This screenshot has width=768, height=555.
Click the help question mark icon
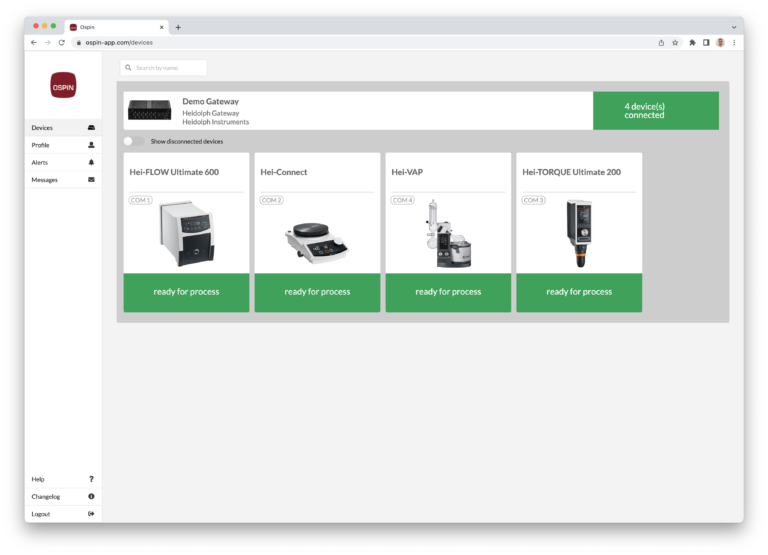click(x=91, y=479)
